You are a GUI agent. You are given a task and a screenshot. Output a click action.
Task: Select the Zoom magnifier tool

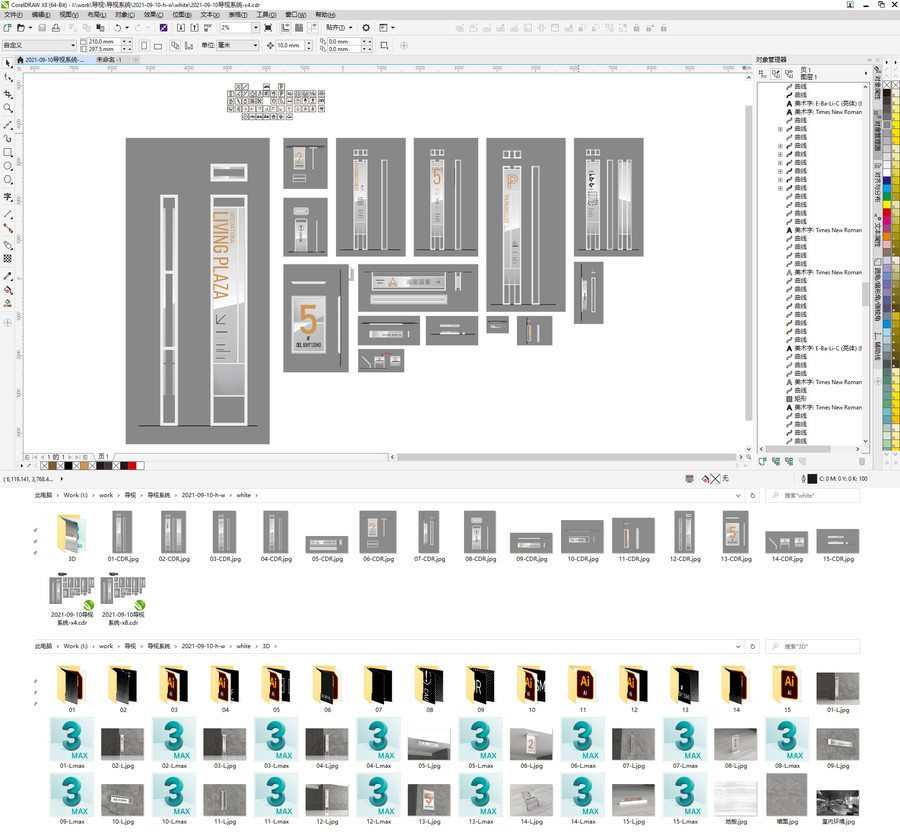7,108
